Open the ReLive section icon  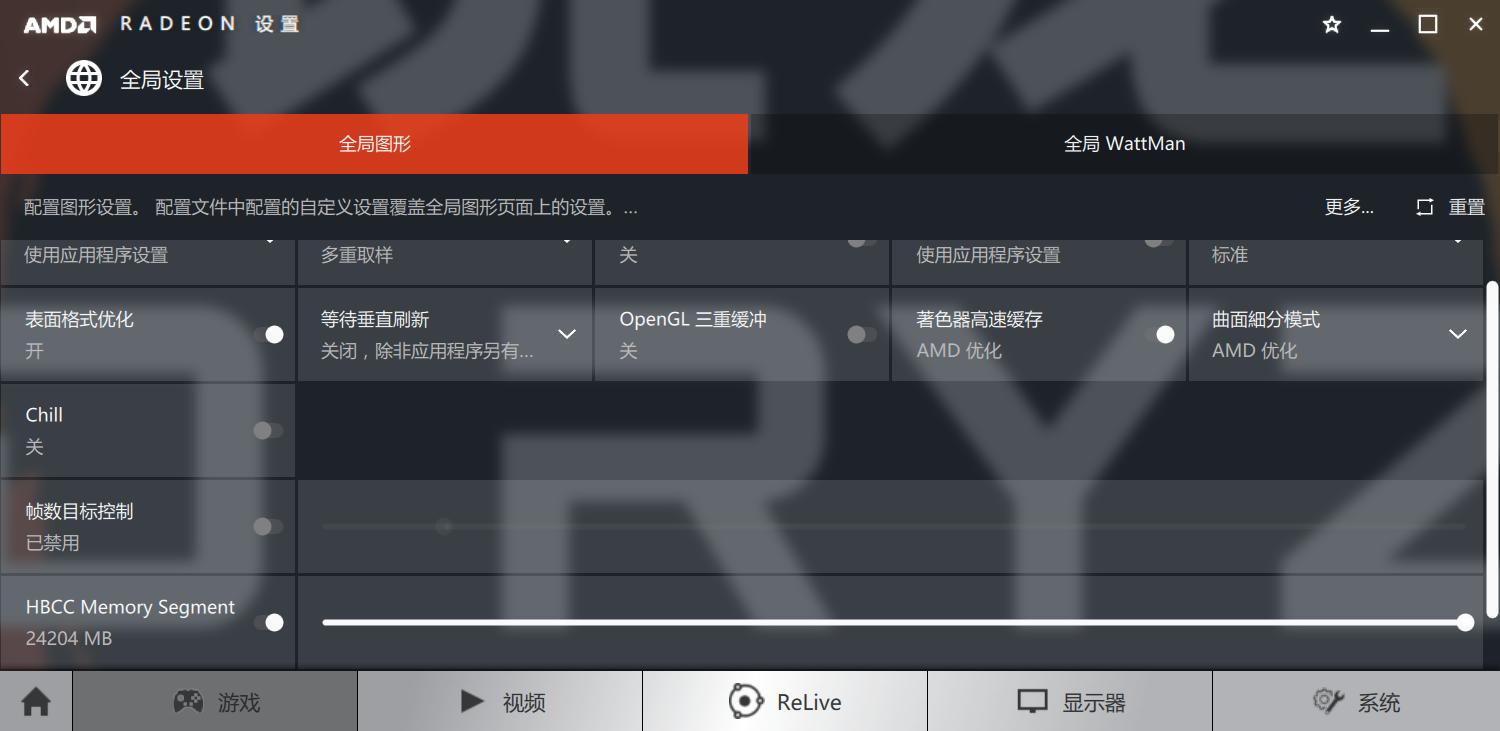[745, 701]
